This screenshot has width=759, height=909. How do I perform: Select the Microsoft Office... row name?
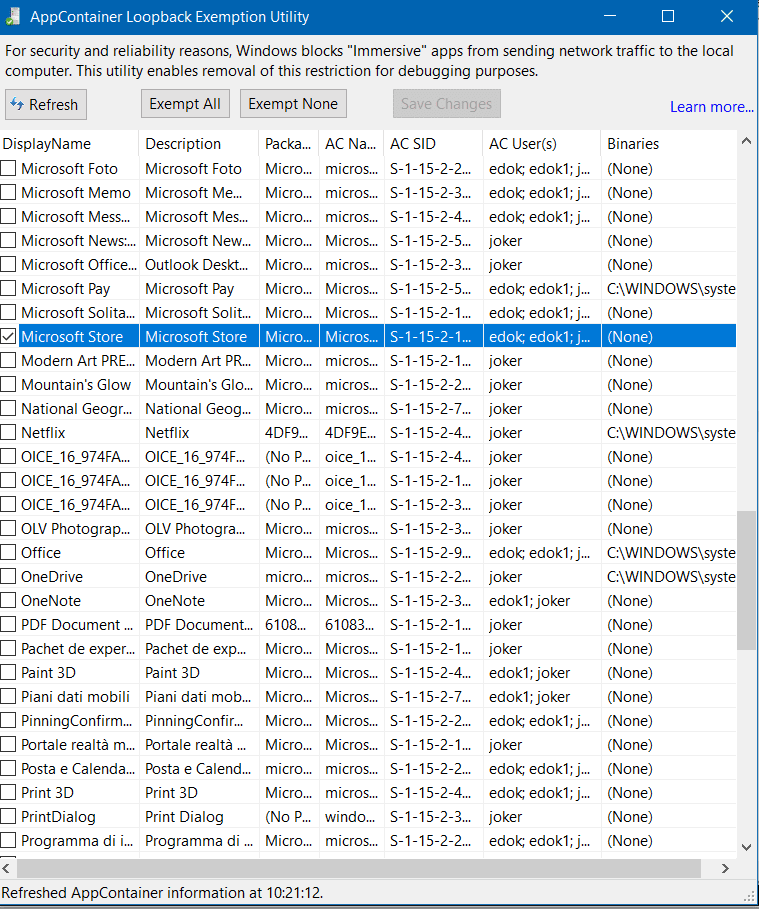tap(79, 264)
